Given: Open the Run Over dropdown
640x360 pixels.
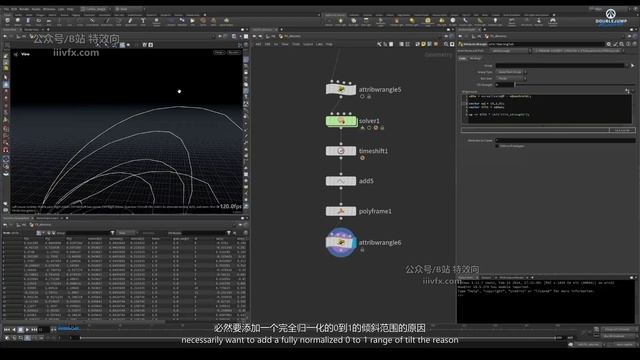Looking at the screenshot, I should pyautogui.click(x=511, y=78).
